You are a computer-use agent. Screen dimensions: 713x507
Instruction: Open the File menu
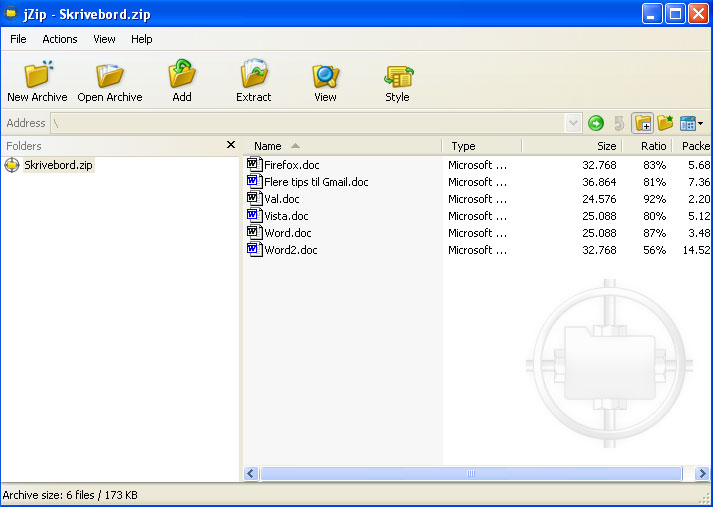18,39
